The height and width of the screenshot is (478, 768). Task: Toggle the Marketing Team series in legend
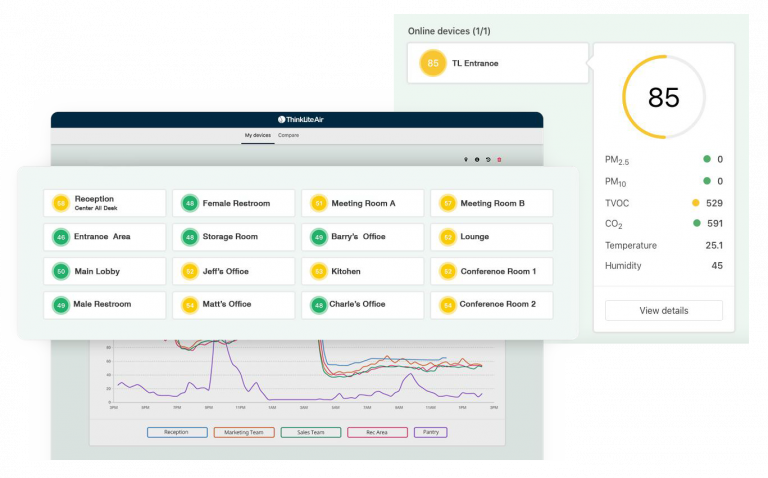tap(243, 432)
